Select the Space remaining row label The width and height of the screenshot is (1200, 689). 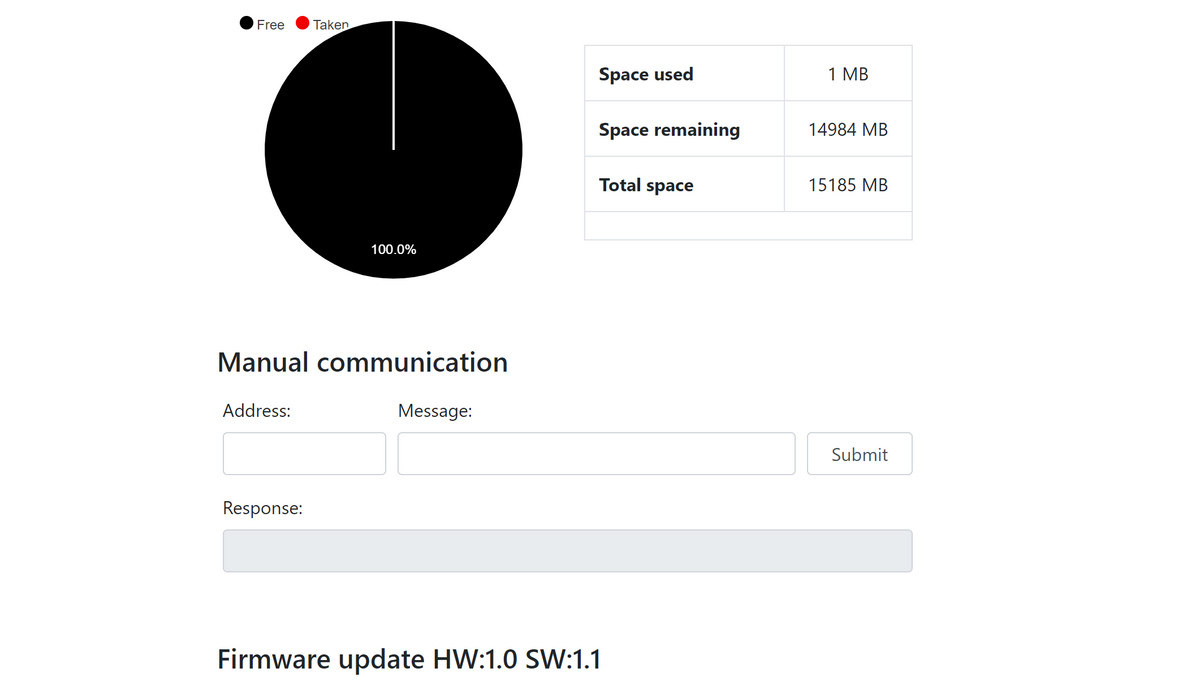[669, 129]
